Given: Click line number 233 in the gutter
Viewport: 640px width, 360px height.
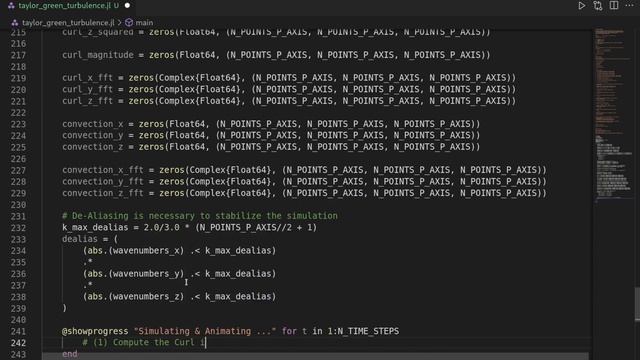Looking at the screenshot, I should pyautogui.click(x=18, y=239).
